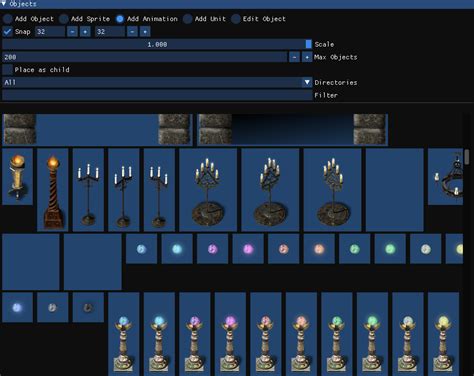Enable the Place as child checkbox

tap(7, 70)
